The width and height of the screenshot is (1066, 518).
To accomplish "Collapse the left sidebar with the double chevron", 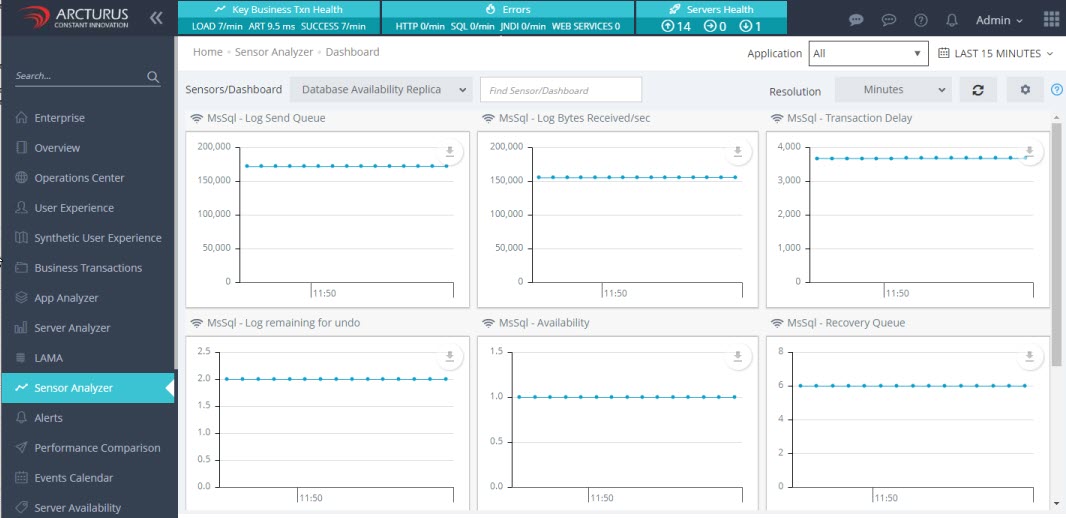I will pyautogui.click(x=156, y=18).
